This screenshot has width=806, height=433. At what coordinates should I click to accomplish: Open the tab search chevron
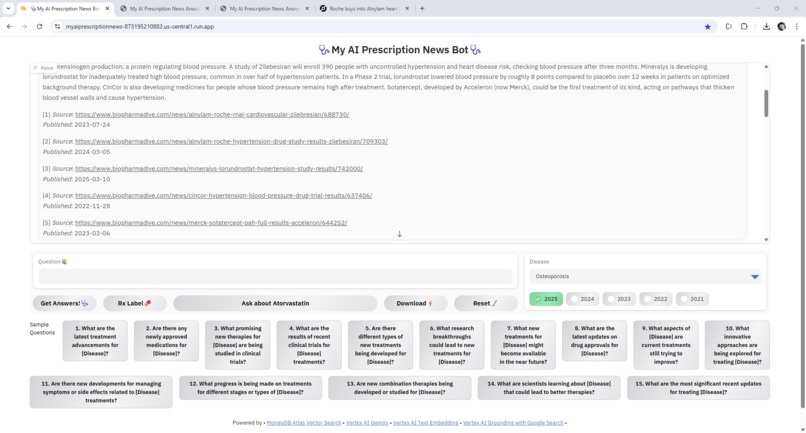pyautogui.click(x=8, y=8)
